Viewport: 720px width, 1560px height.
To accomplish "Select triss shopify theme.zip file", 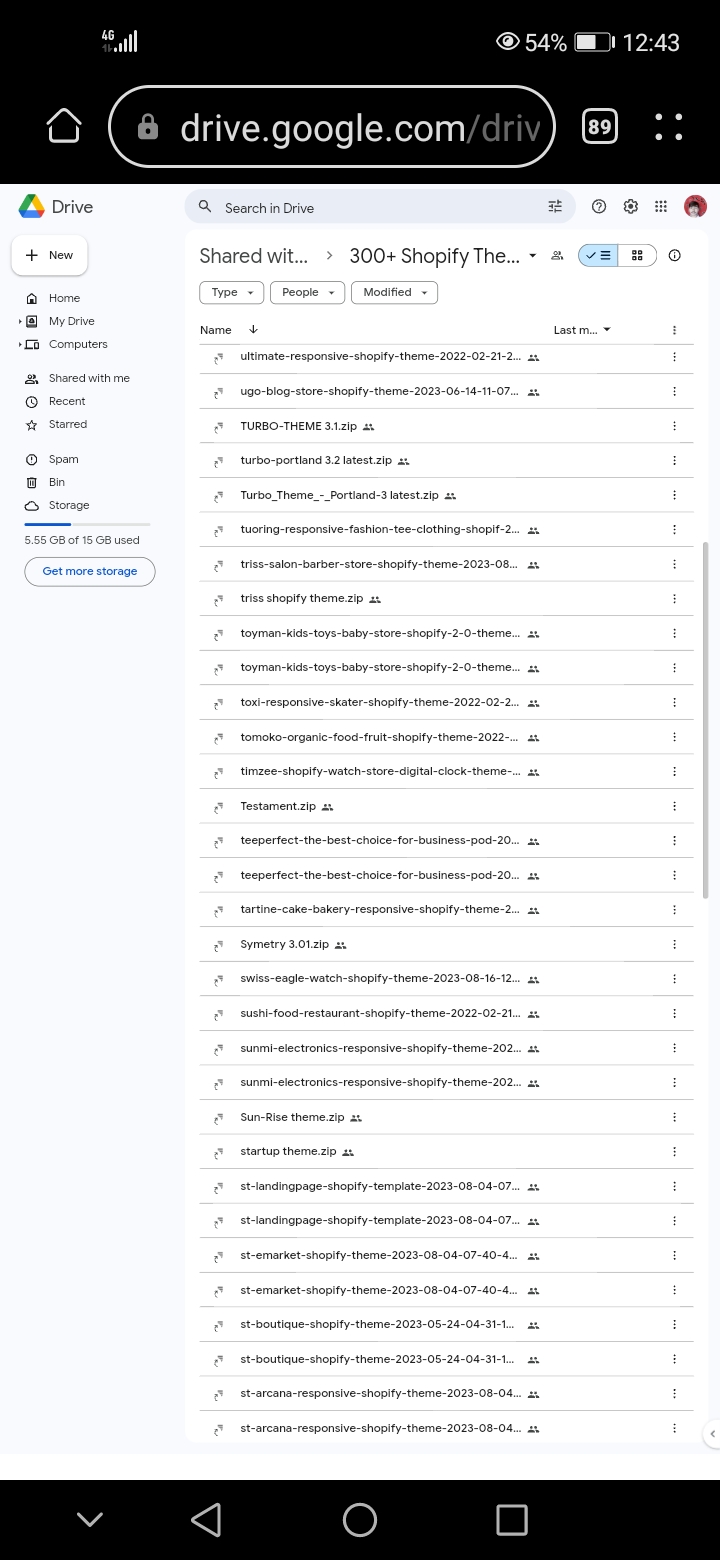I will (x=446, y=599).
